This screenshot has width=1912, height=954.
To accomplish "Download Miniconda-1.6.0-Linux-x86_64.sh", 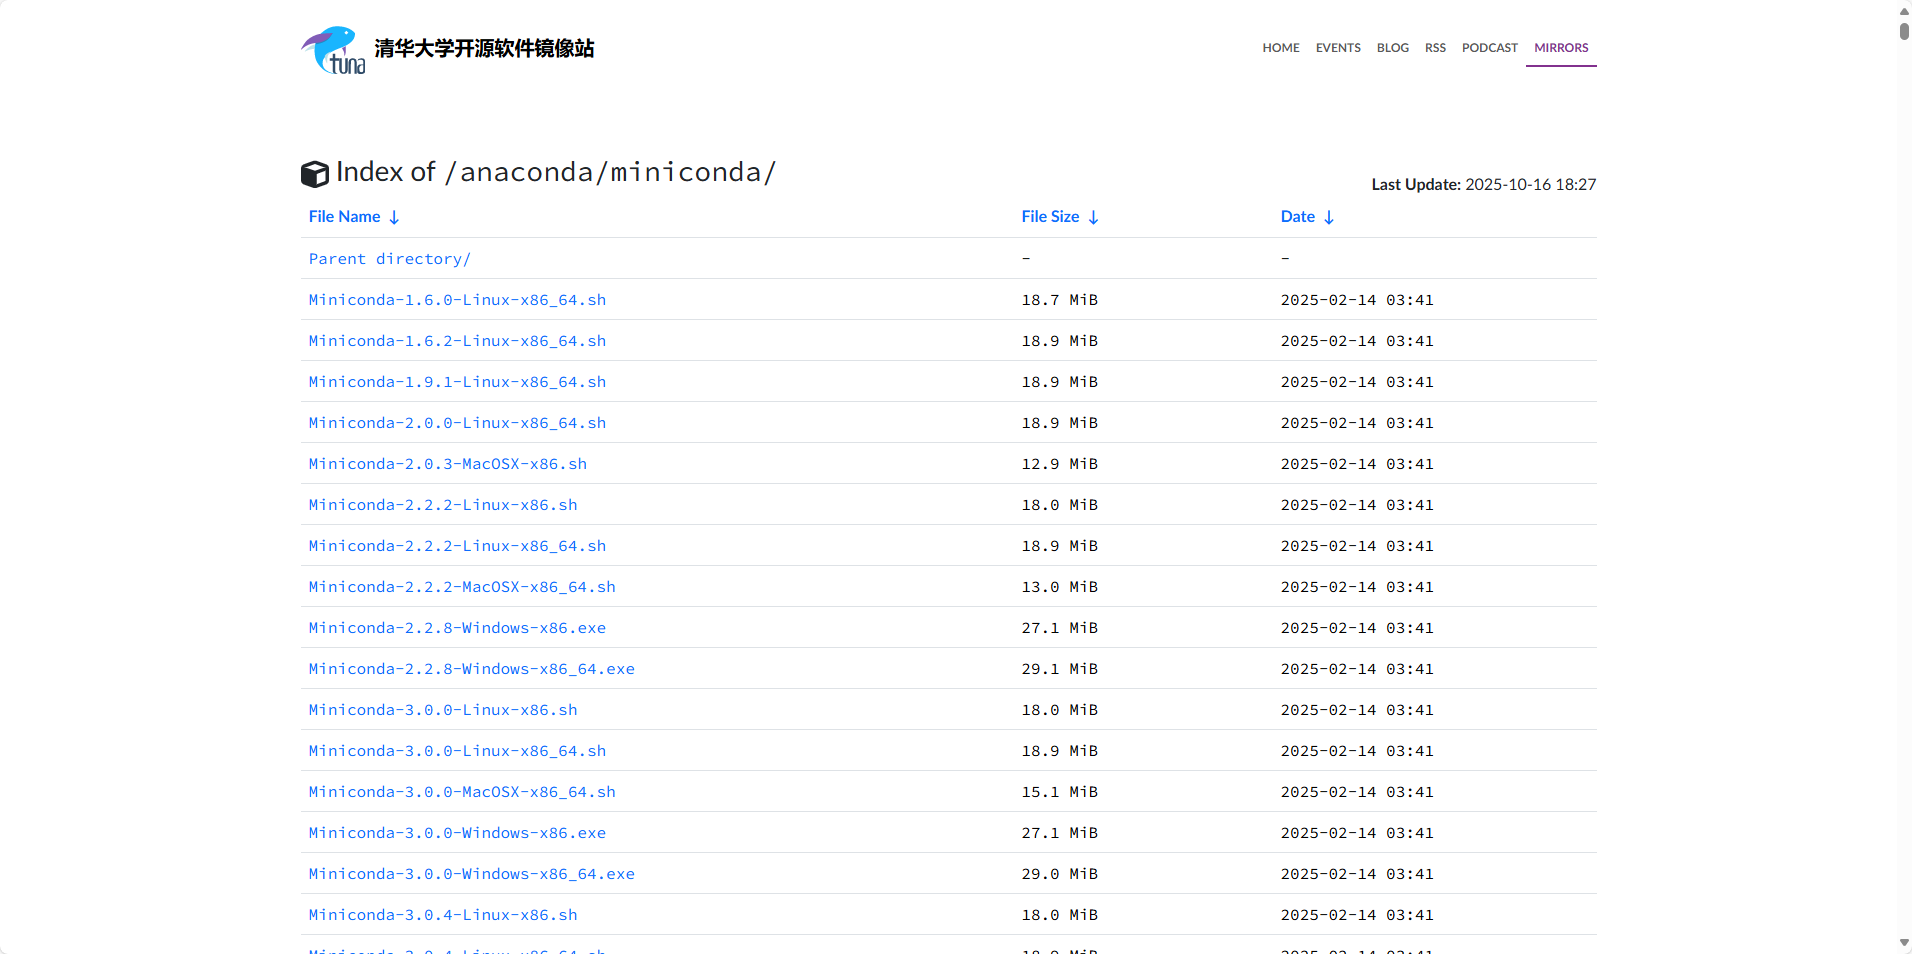I will (x=456, y=299).
